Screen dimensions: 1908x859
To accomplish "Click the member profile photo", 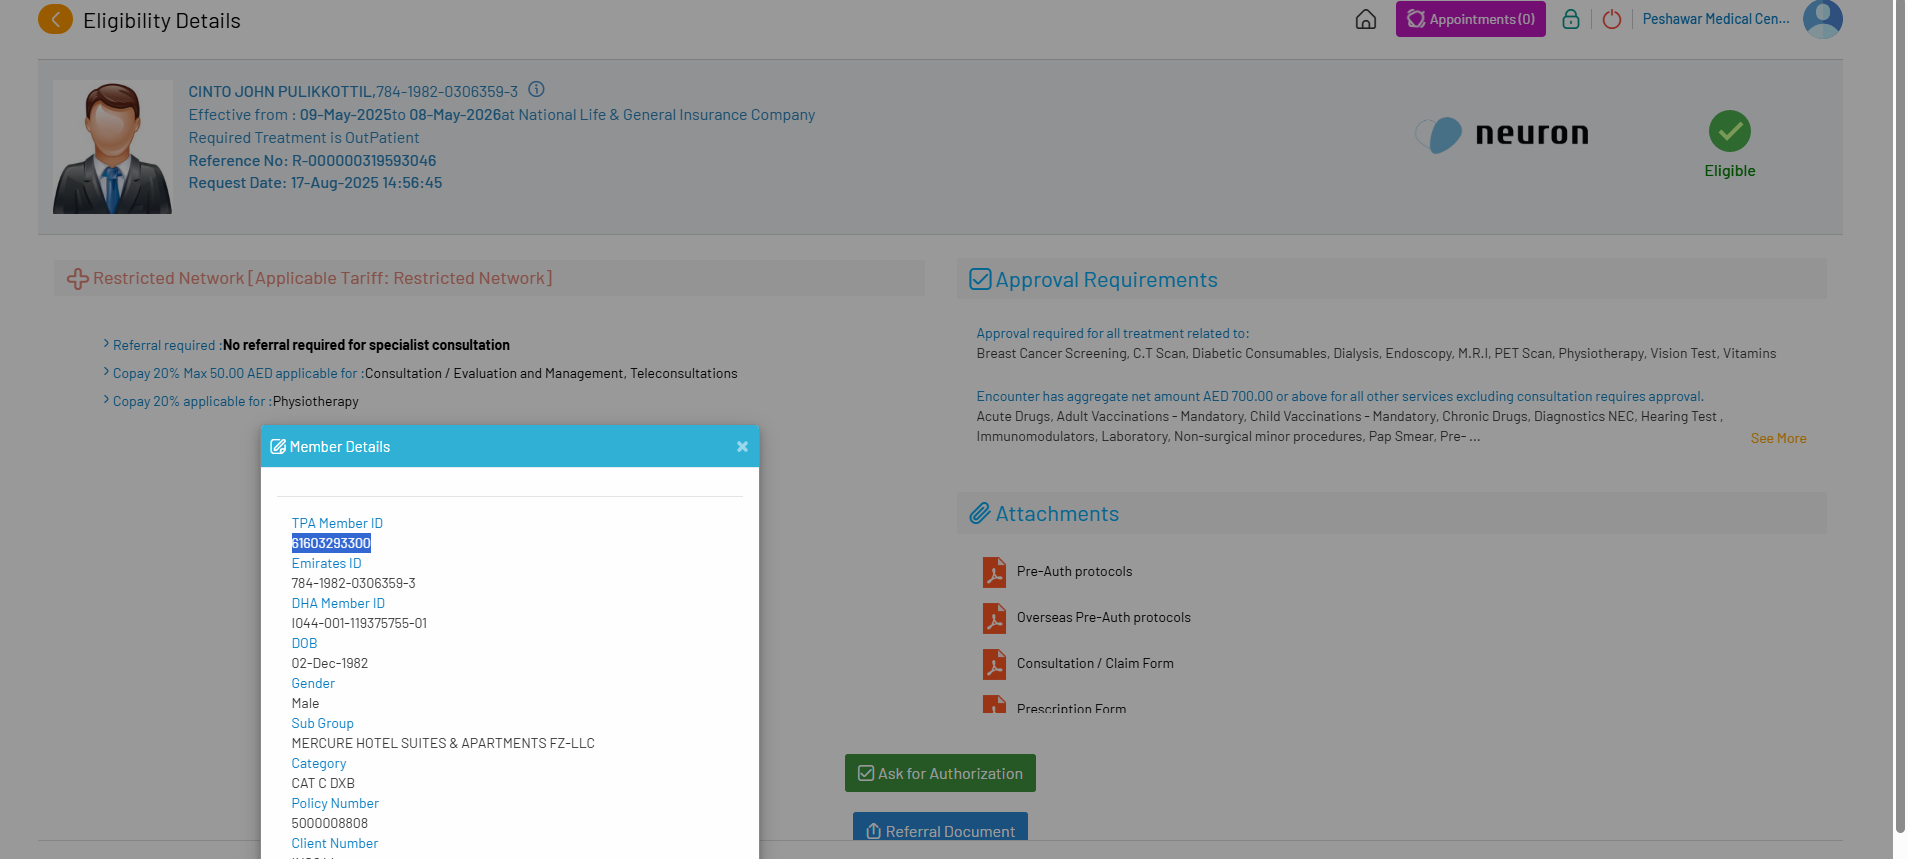I will (113, 147).
